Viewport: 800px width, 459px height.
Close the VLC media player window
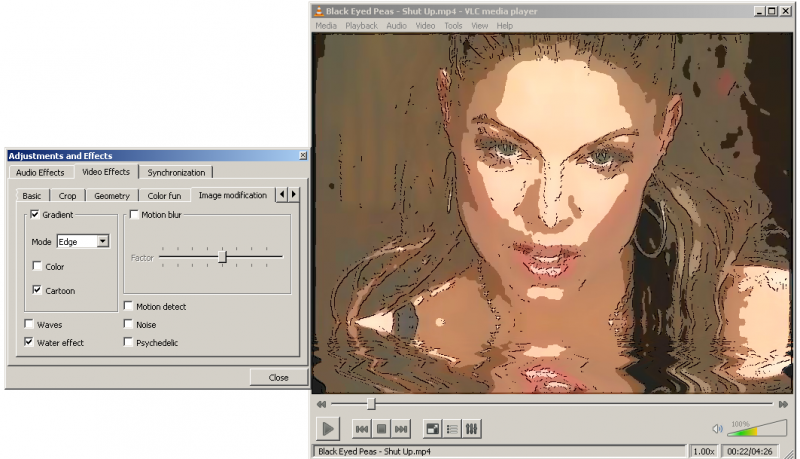point(785,11)
